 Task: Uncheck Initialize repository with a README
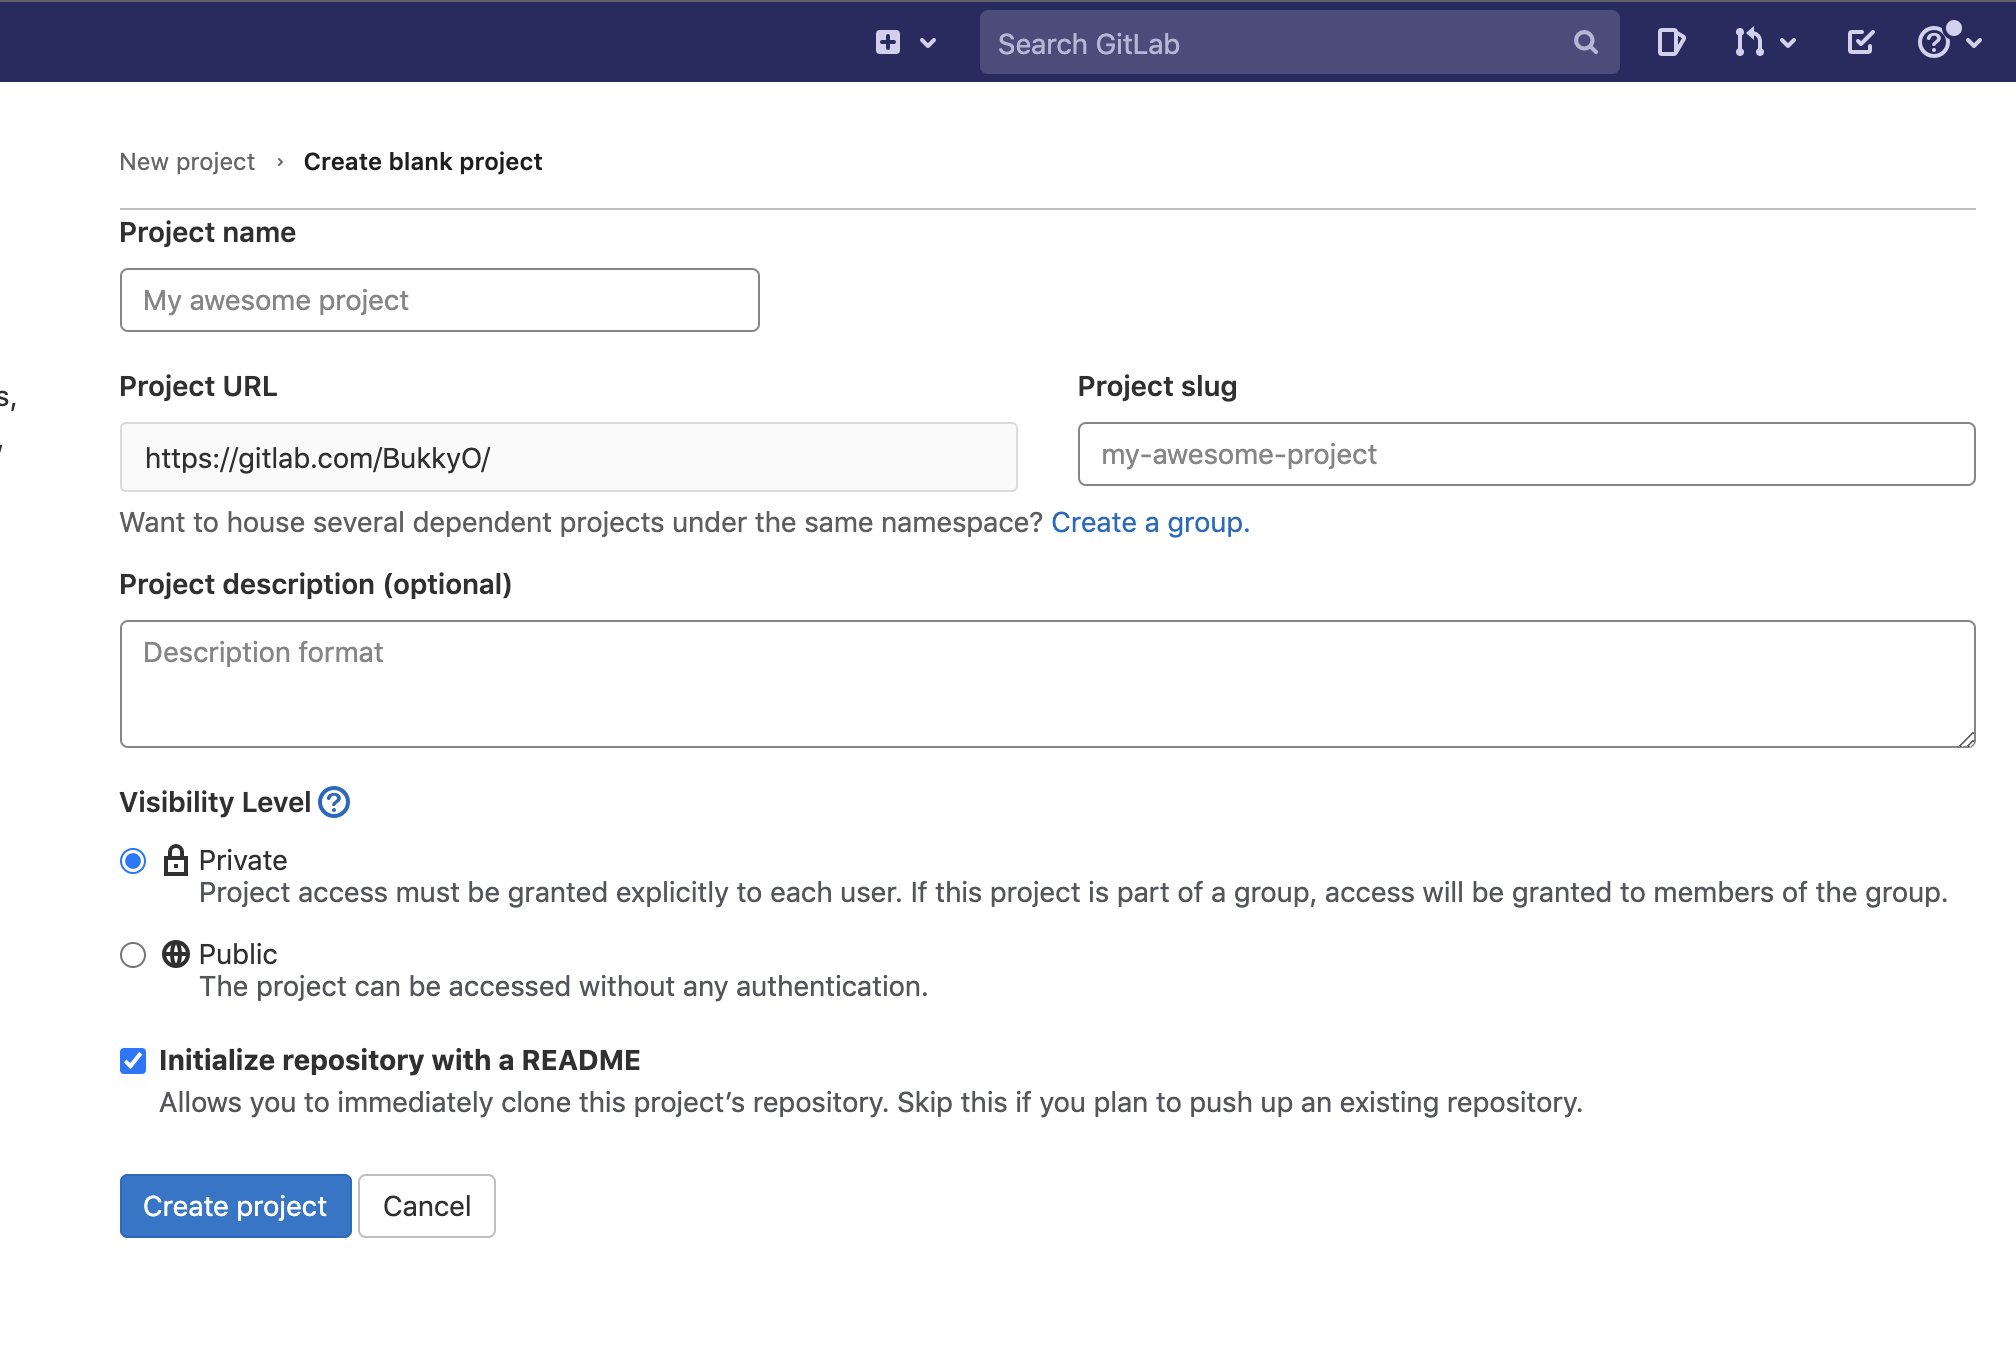(132, 1060)
